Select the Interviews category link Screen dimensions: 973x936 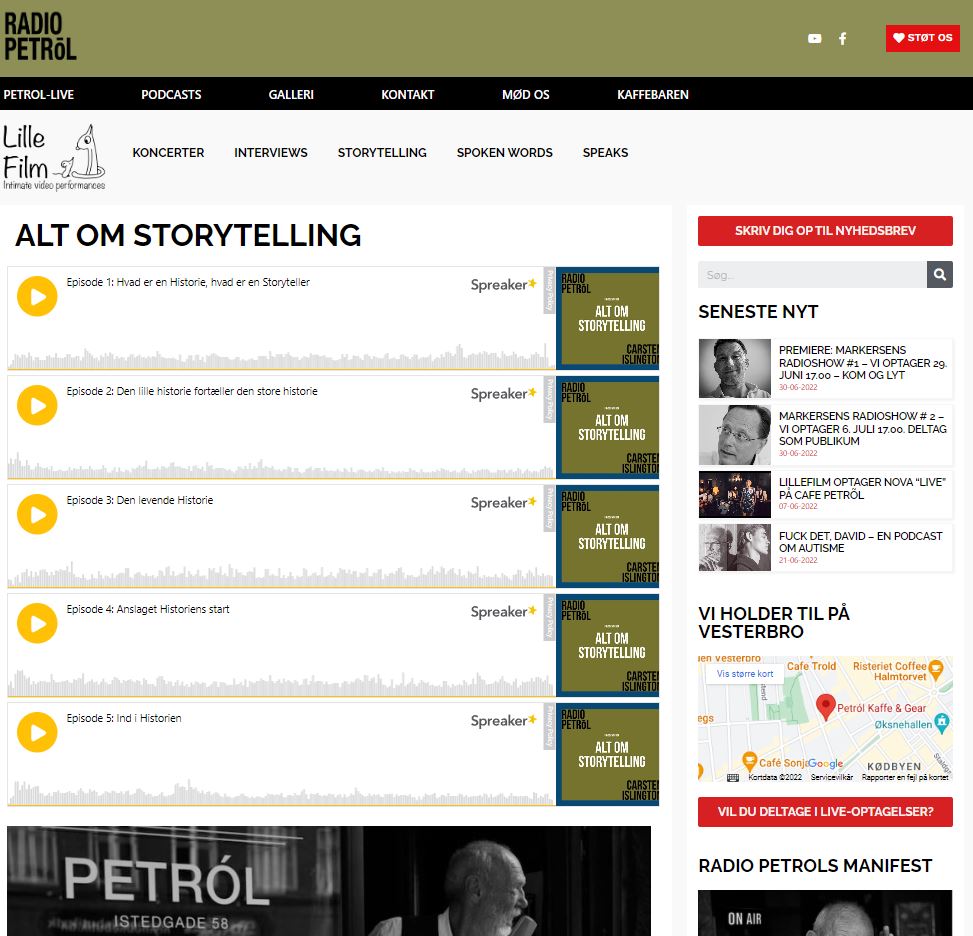(x=271, y=153)
